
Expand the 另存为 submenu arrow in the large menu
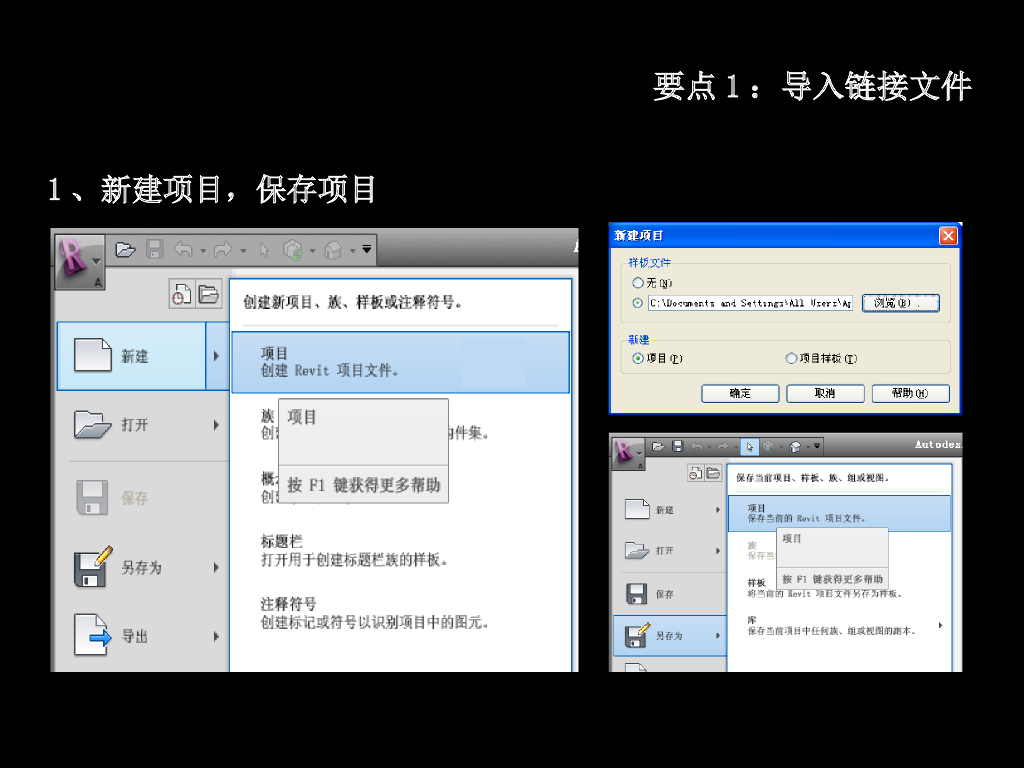tap(216, 568)
